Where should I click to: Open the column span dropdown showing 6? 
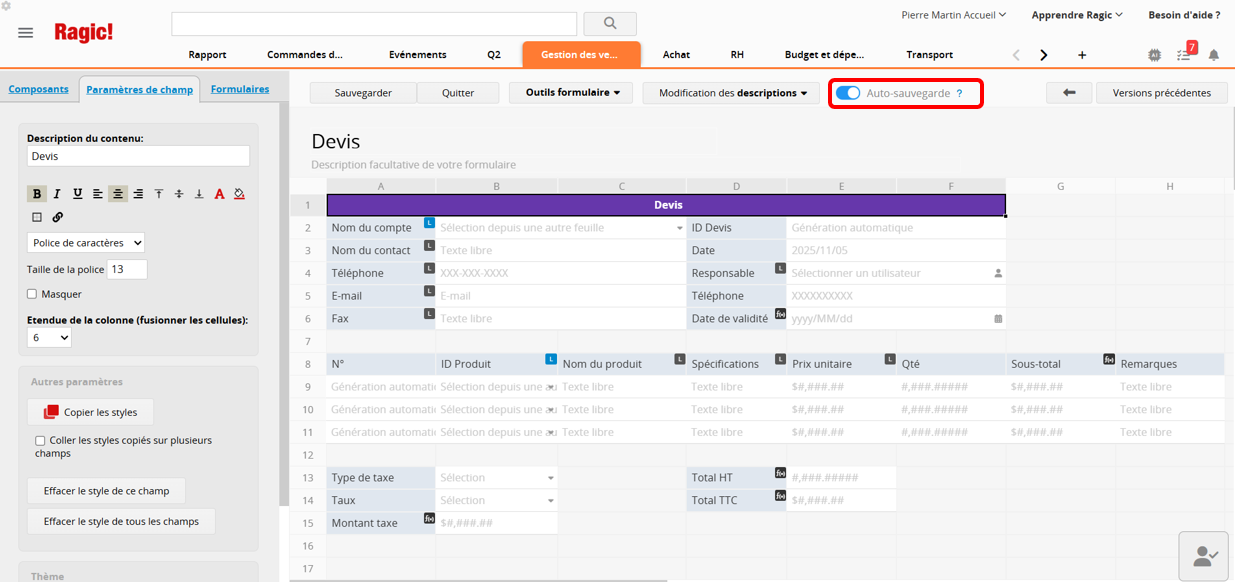[x=49, y=338]
